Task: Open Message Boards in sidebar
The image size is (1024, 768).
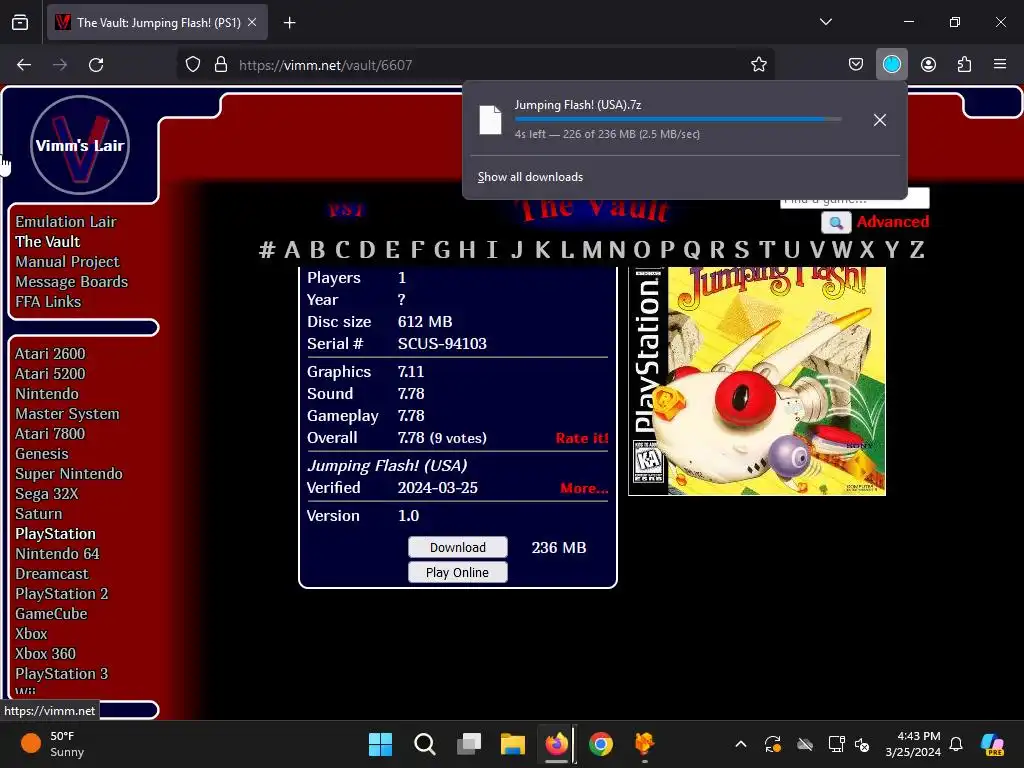Action: [x=72, y=282]
